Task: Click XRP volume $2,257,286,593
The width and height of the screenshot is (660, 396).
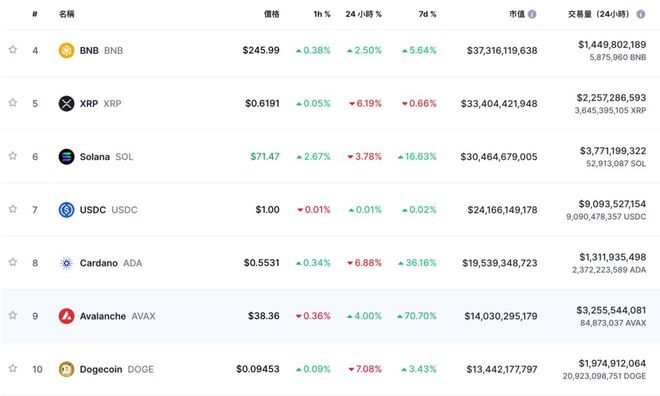Action: (612, 97)
